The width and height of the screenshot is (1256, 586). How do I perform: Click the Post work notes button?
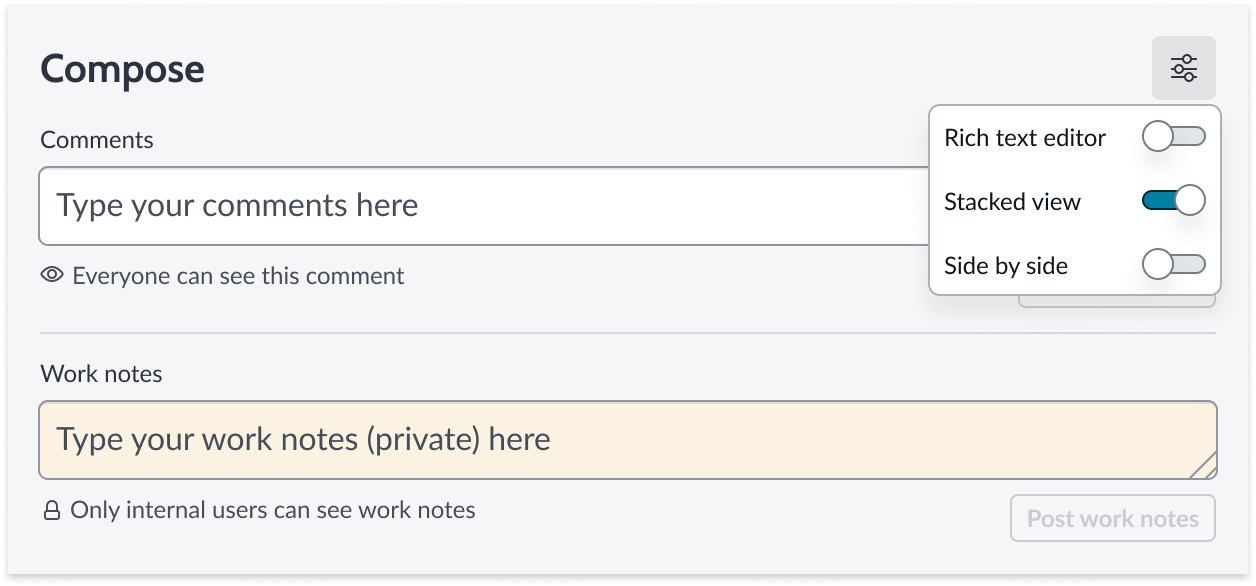click(x=1112, y=518)
